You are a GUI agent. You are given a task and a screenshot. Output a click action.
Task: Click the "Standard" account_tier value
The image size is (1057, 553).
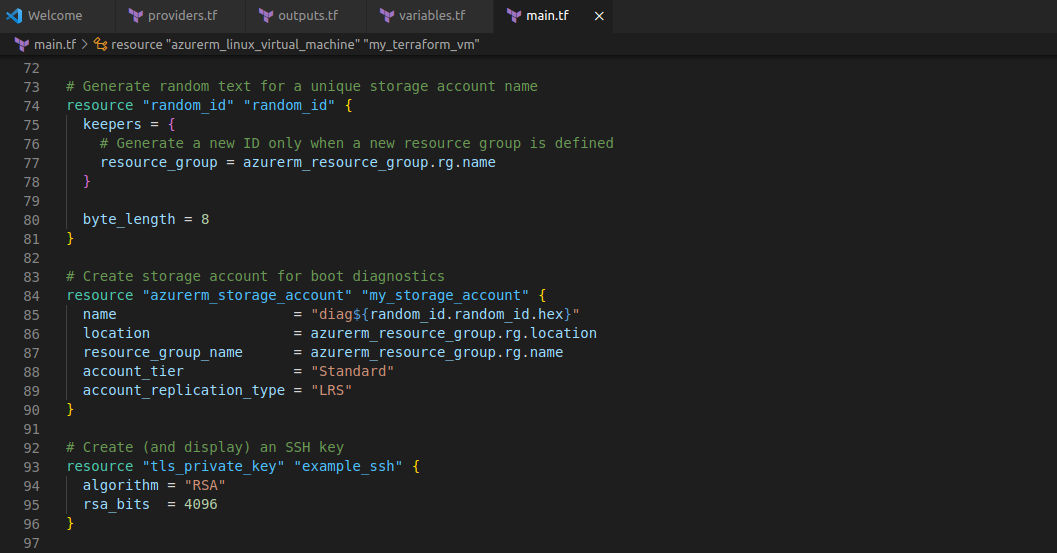tap(352, 371)
